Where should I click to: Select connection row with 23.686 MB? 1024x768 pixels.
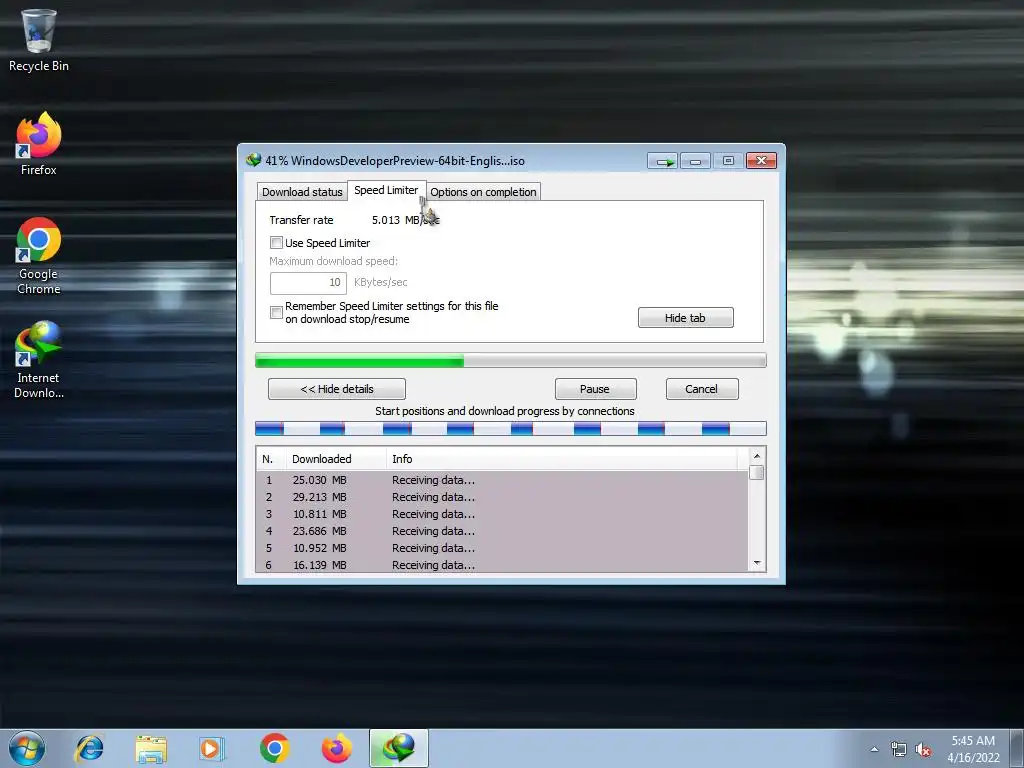(502, 531)
